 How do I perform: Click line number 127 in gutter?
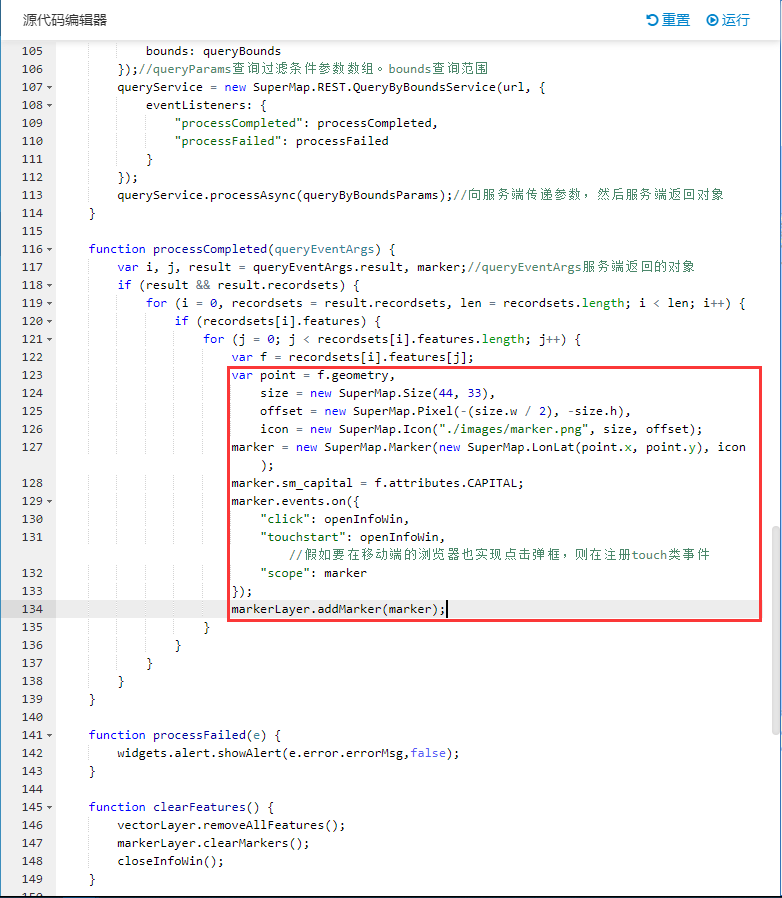pos(32,447)
